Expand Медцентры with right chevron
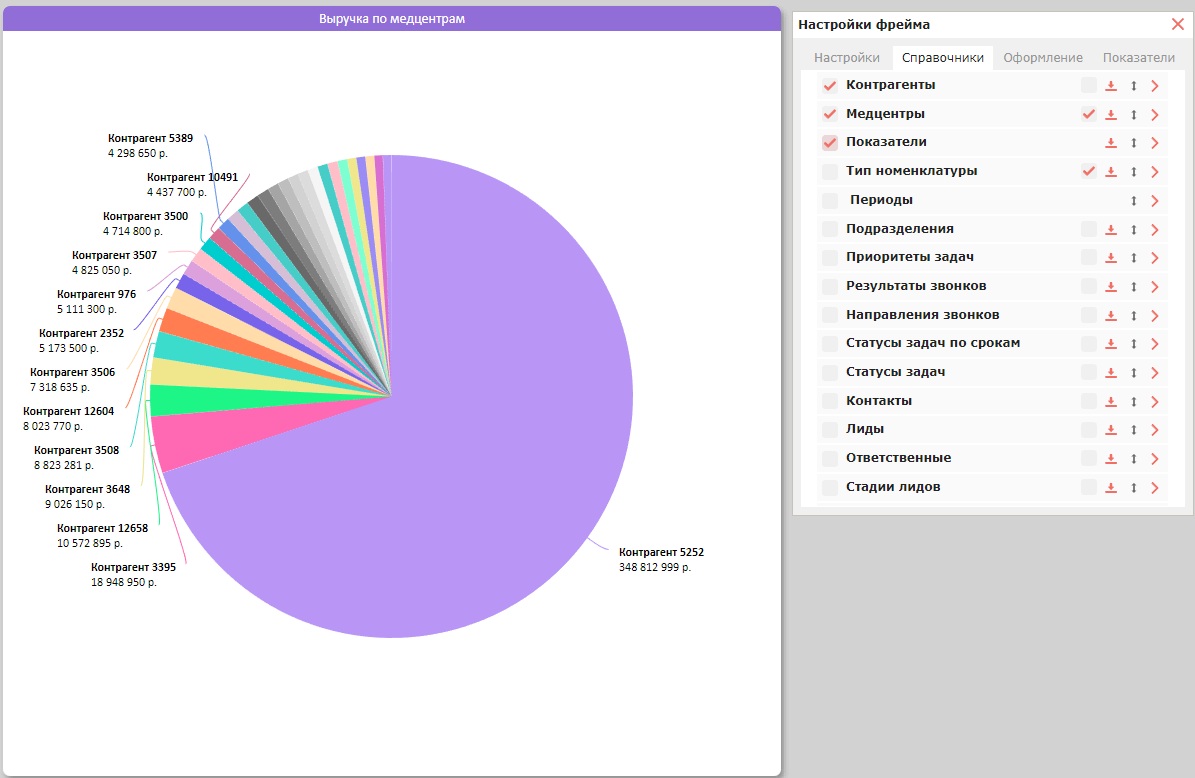Image resolution: width=1195 pixels, height=778 pixels. pyautogui.click(x=1155, y=115)
